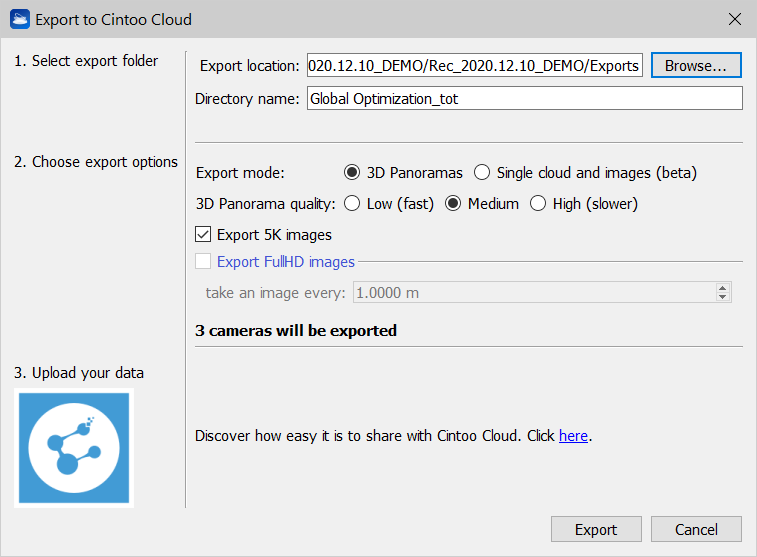Click the Export location path field
The image size is (757, 557).
474,66
